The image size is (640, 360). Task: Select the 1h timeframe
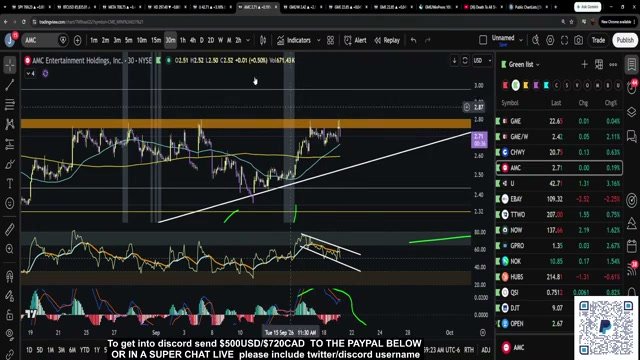point(182,40)
